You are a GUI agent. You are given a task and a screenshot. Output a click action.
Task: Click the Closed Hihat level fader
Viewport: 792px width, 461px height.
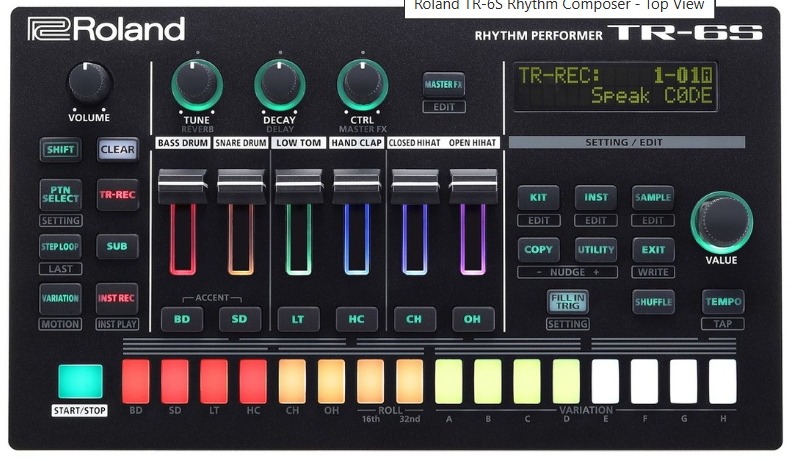click(415, 186)
